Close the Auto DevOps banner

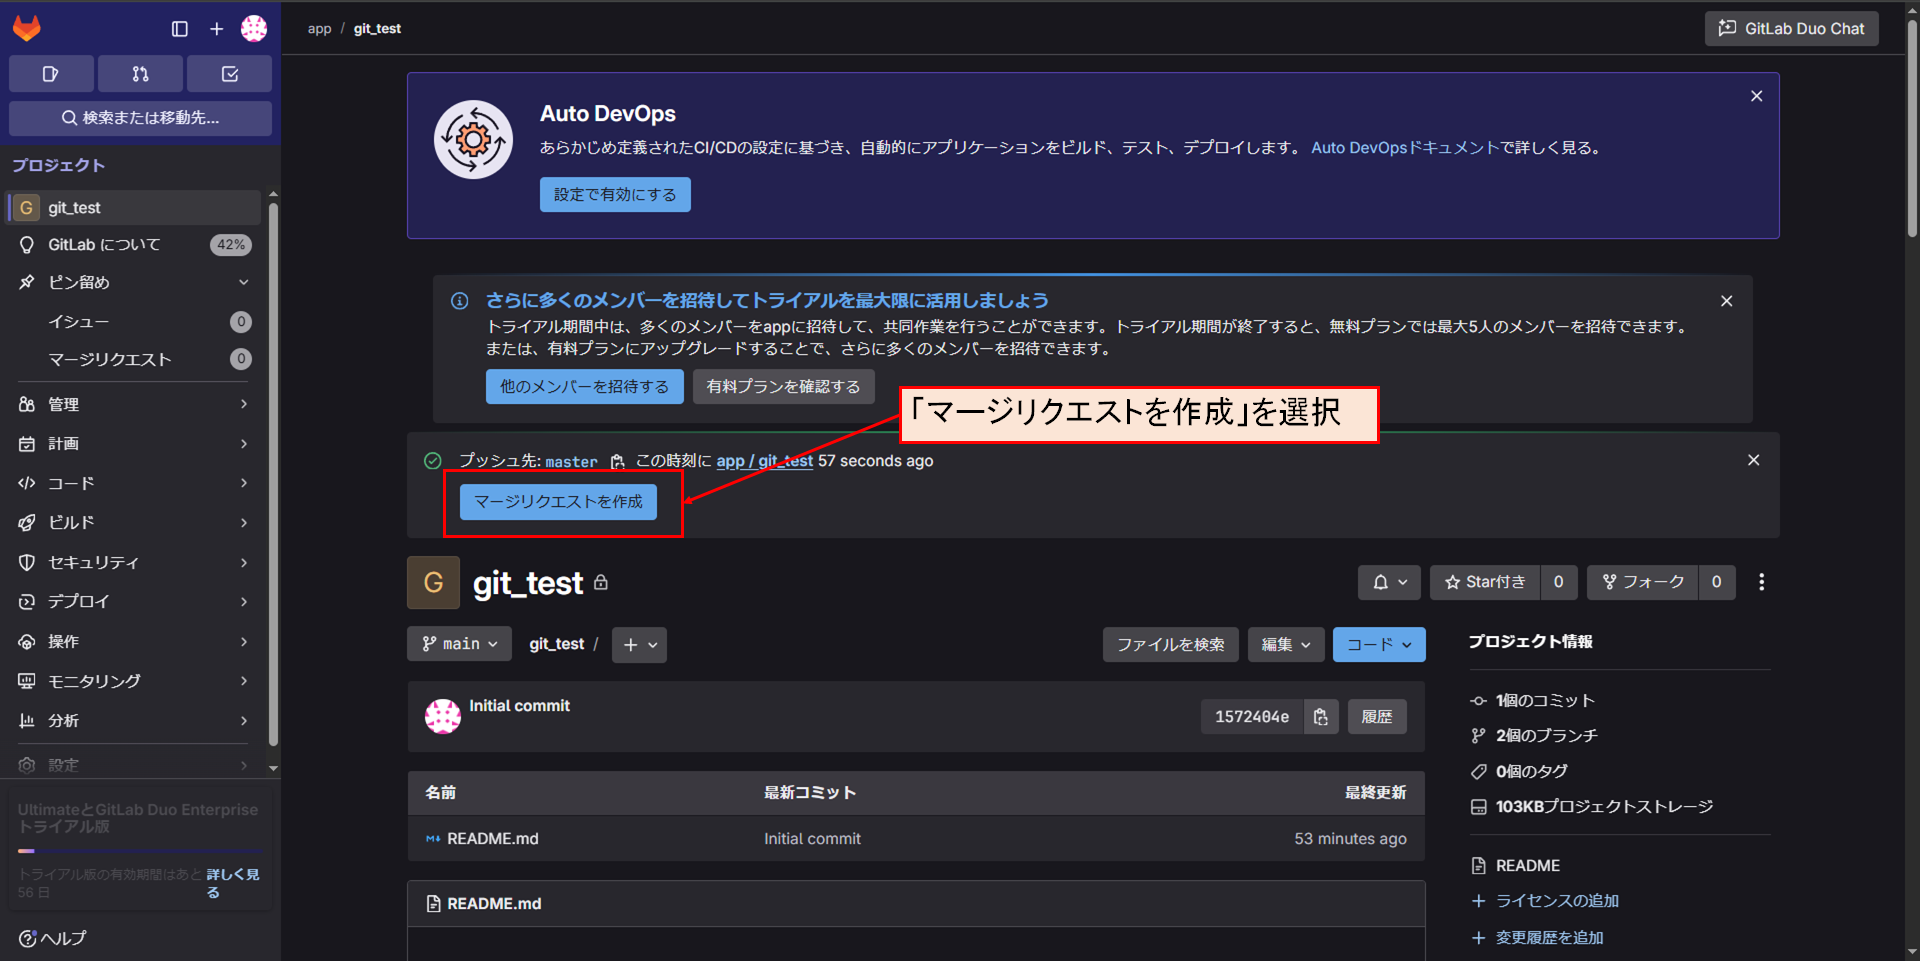(x=1756, y=96)
